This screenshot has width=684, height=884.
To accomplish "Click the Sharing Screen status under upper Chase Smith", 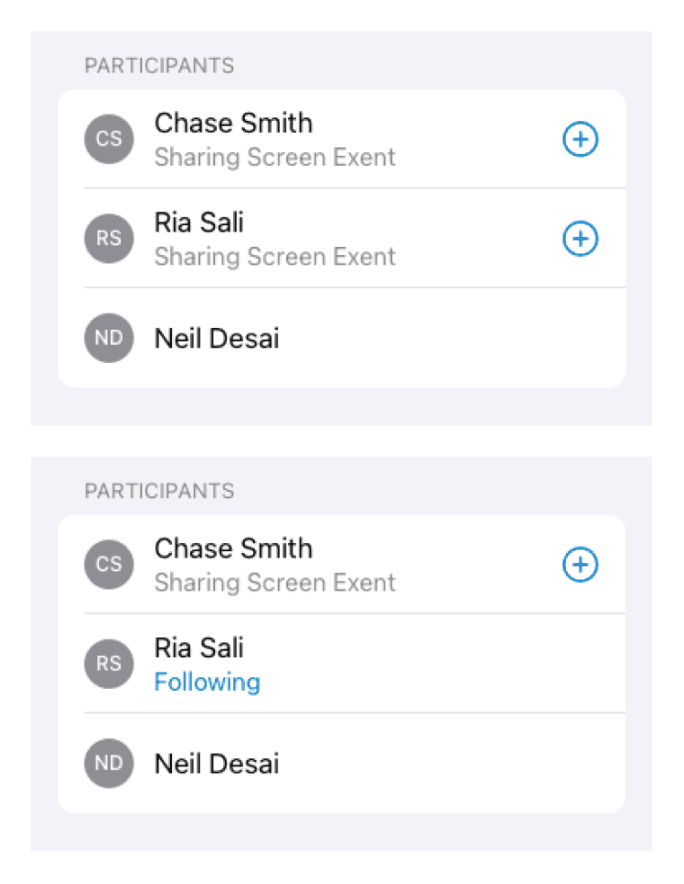I will pos(275,157).
